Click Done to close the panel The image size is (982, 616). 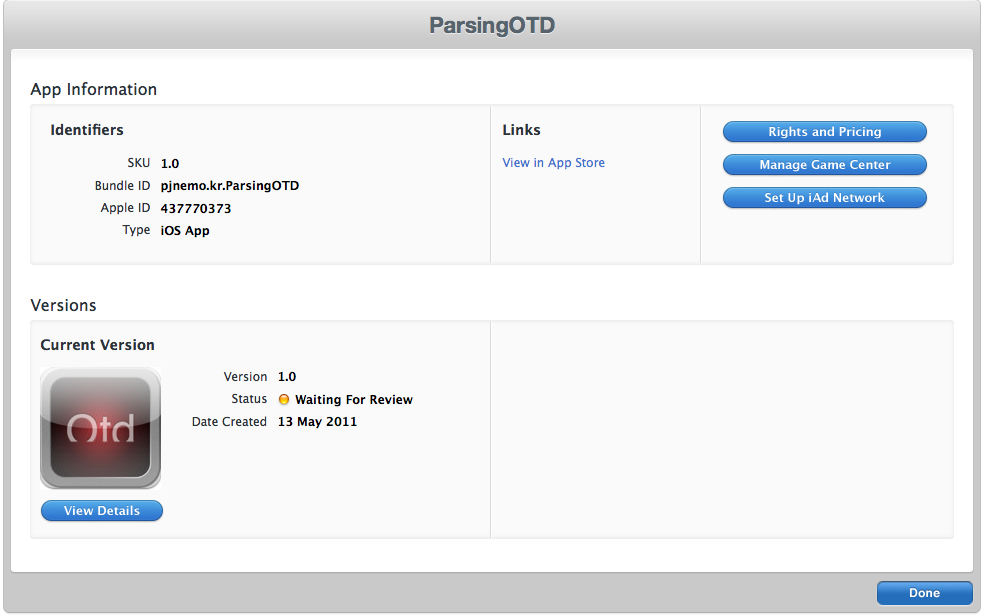tap(924, 593)
